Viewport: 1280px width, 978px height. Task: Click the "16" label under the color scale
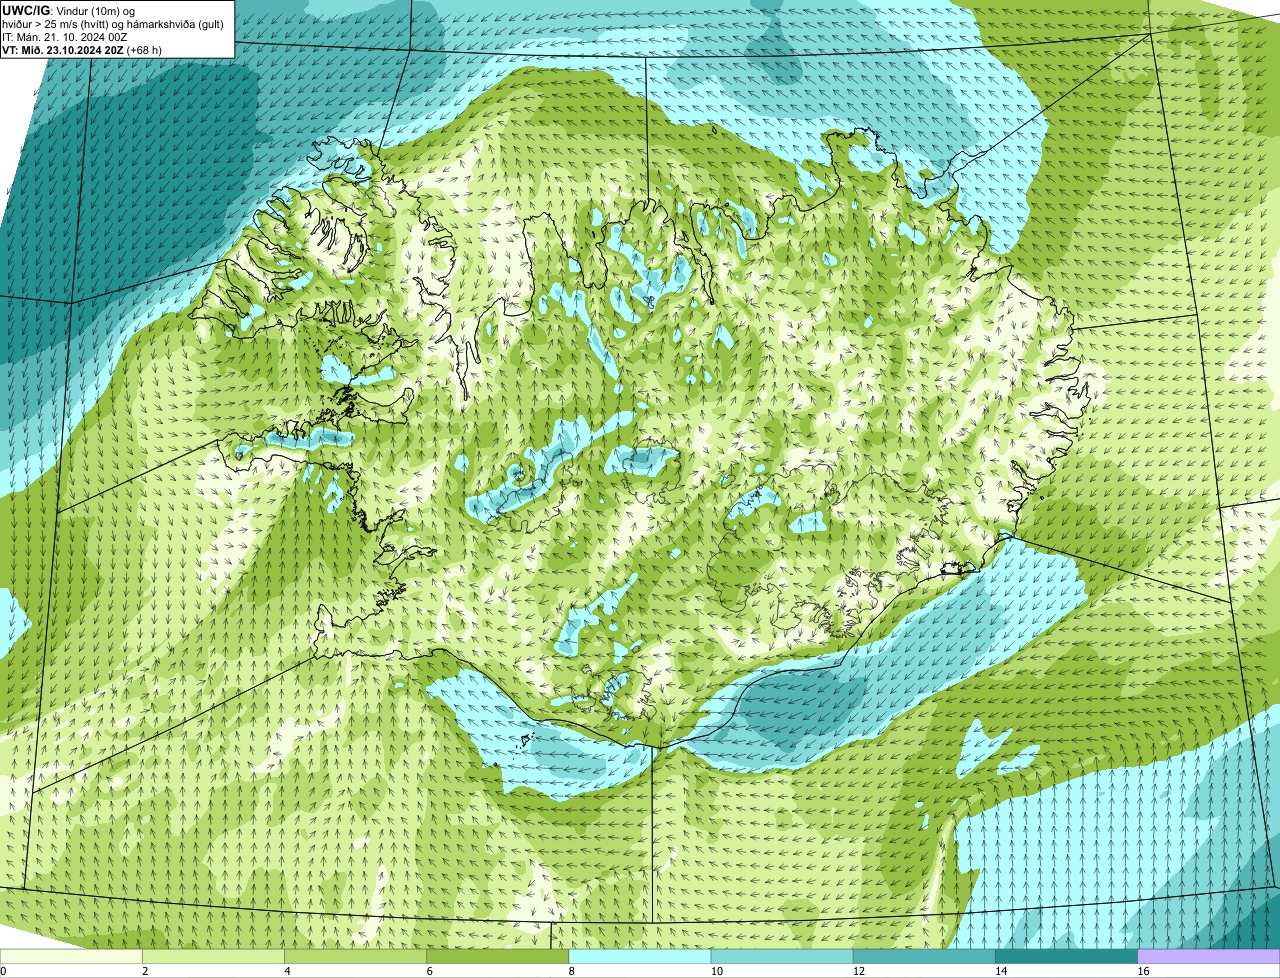point(1143,971)
